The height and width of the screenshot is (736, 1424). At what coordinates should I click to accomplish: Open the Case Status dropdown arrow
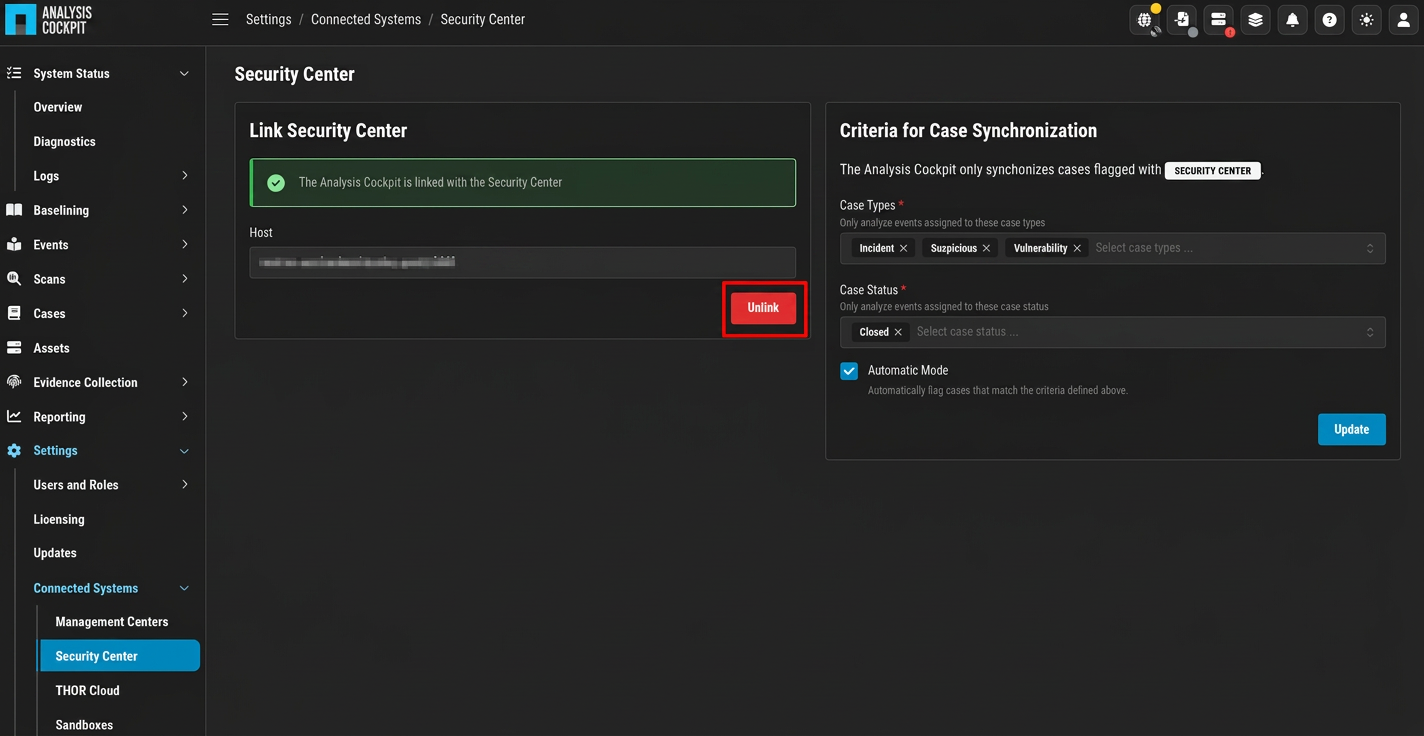tap(1370, 332)
